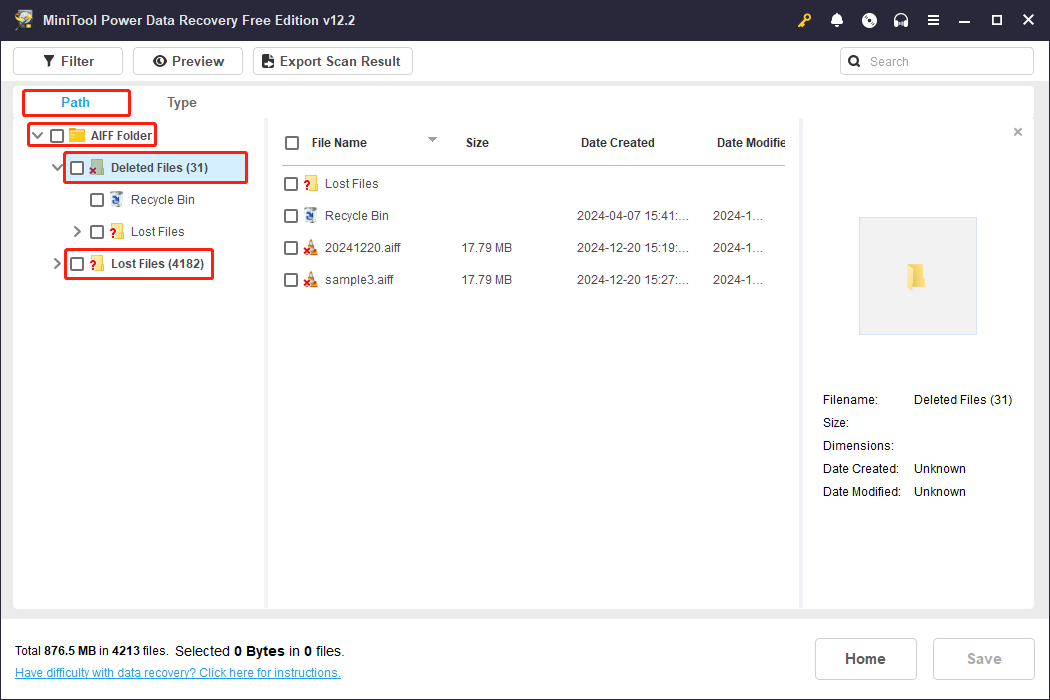Check the sample3.aiff checkbox
This screenshot has height=700, width=1050.
(291, 280)
